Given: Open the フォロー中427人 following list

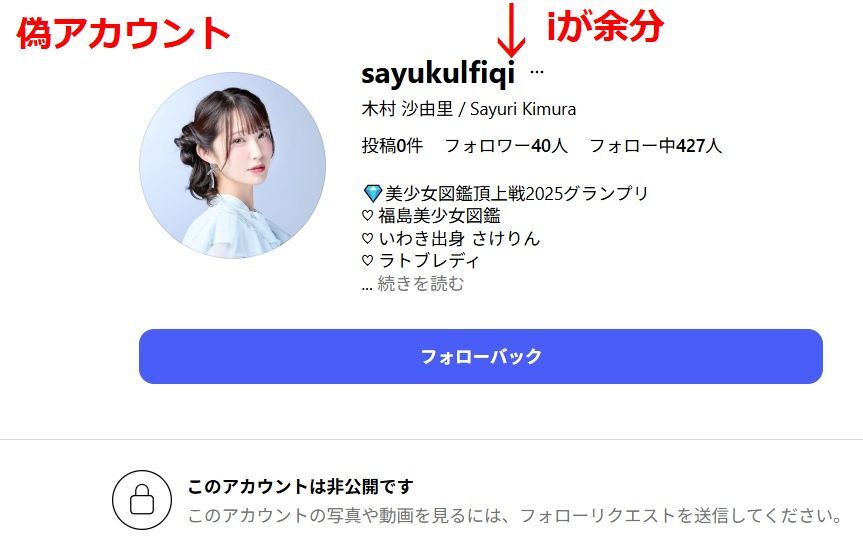Looking at the screenshot, I should [x=656, y=146].
